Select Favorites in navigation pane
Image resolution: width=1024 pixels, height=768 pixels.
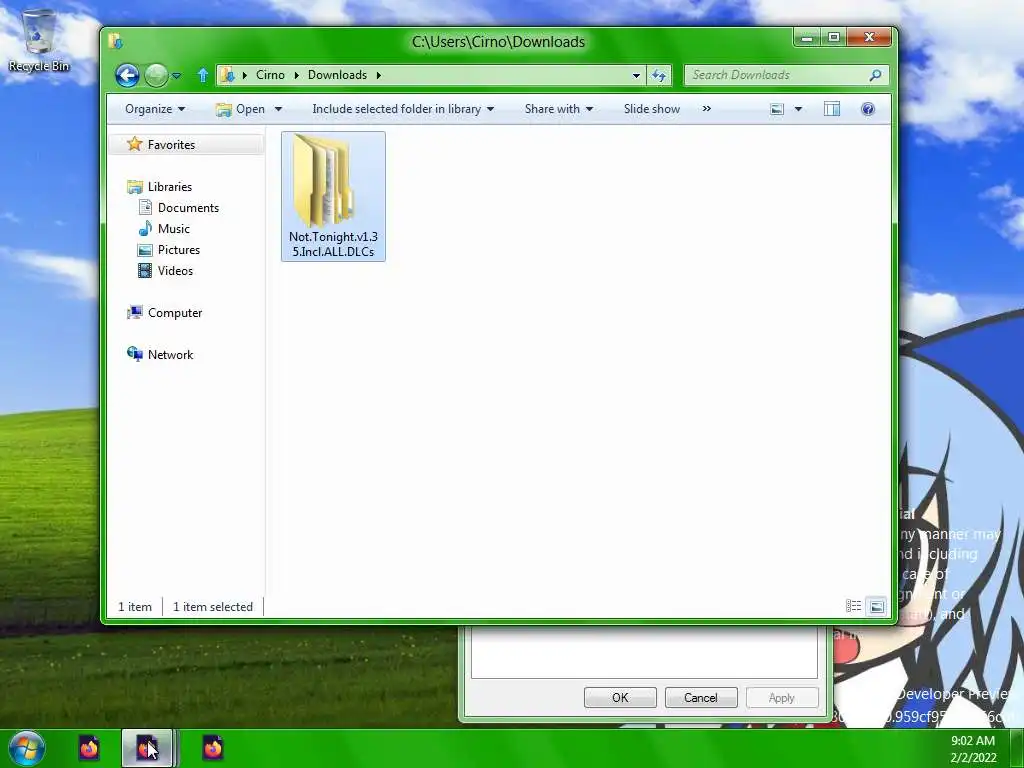171,144
